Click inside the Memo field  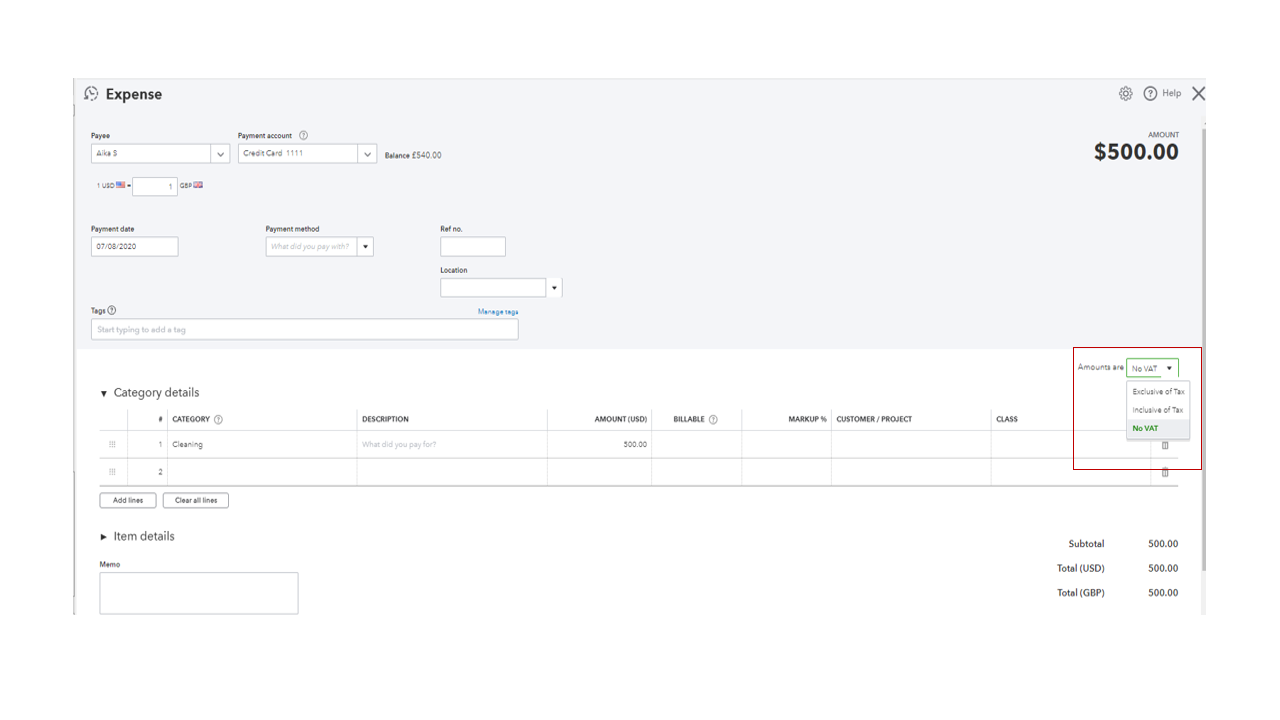coord(198,592)
